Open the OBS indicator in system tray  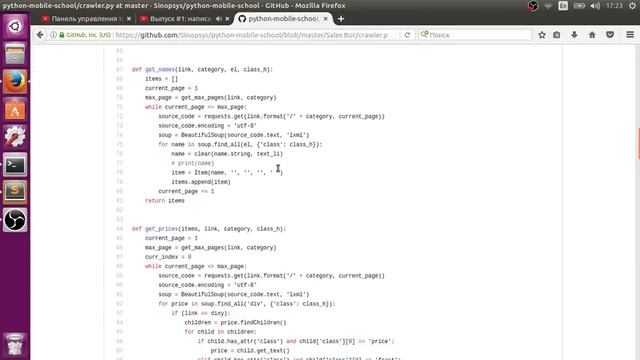coord(533,6)
